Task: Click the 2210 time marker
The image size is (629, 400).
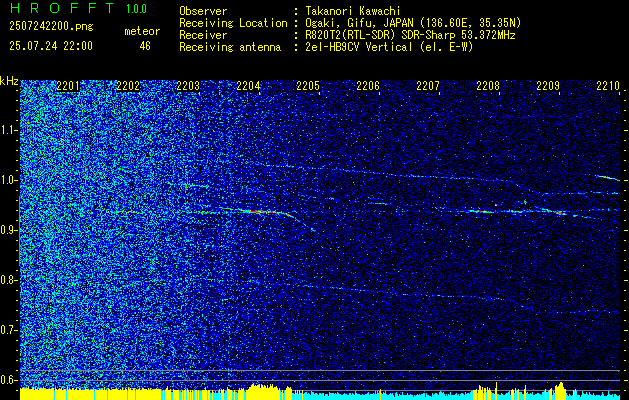Action: coord(608,85)
